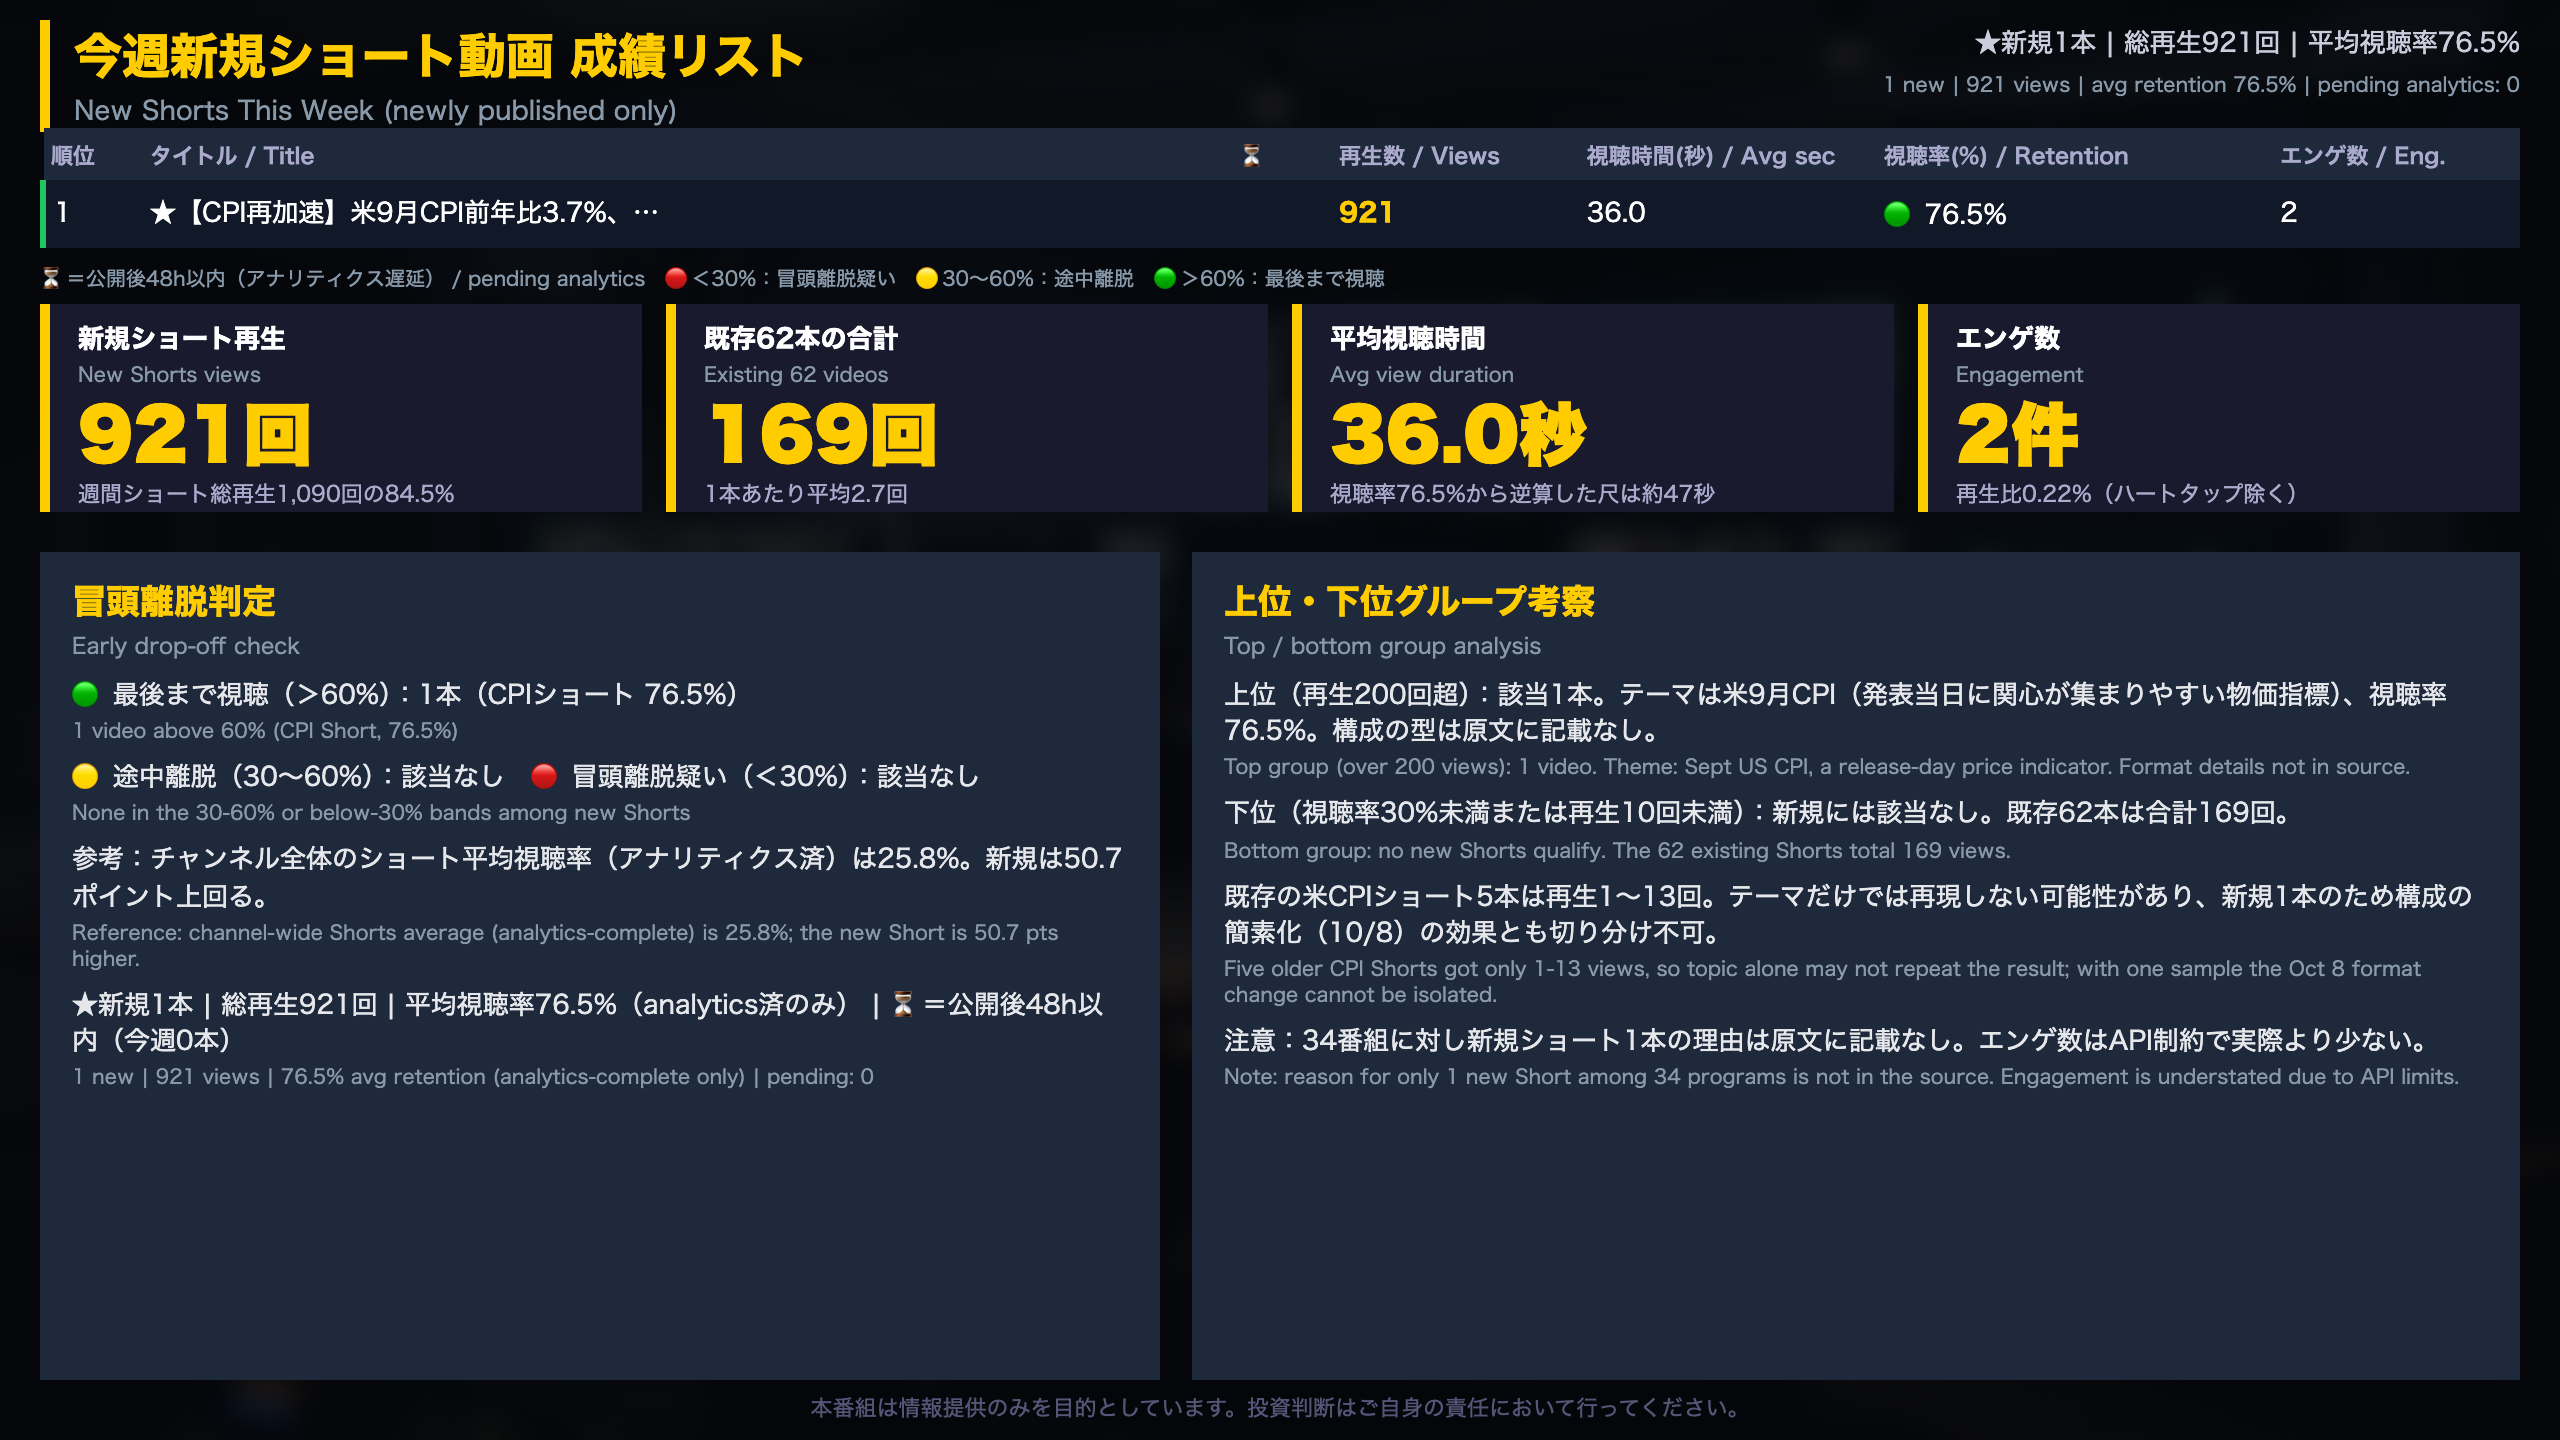Click the yellow dot beside 途中離脱 in Early drop-off check
2560x1440 pixels.
click(85, 776)
